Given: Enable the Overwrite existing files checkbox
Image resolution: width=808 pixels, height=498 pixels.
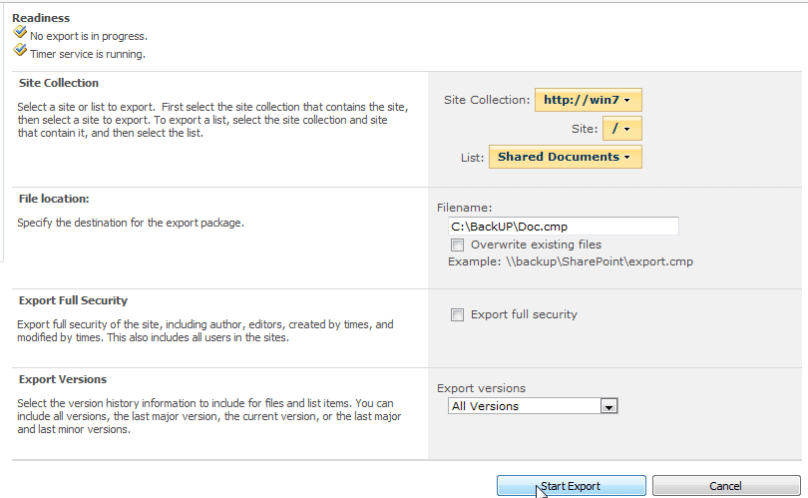Looking at the screenshot, I should [457, 244].
